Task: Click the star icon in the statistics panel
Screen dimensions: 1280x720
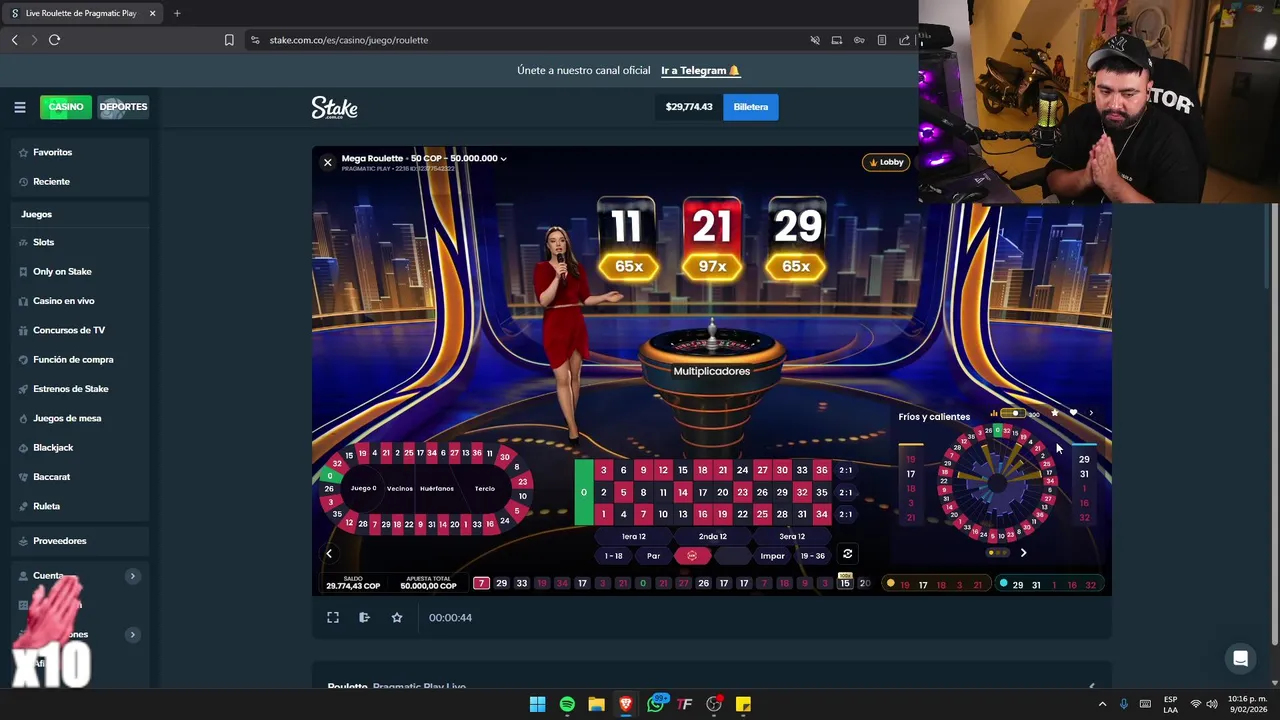Action: tap(1054, 413)
